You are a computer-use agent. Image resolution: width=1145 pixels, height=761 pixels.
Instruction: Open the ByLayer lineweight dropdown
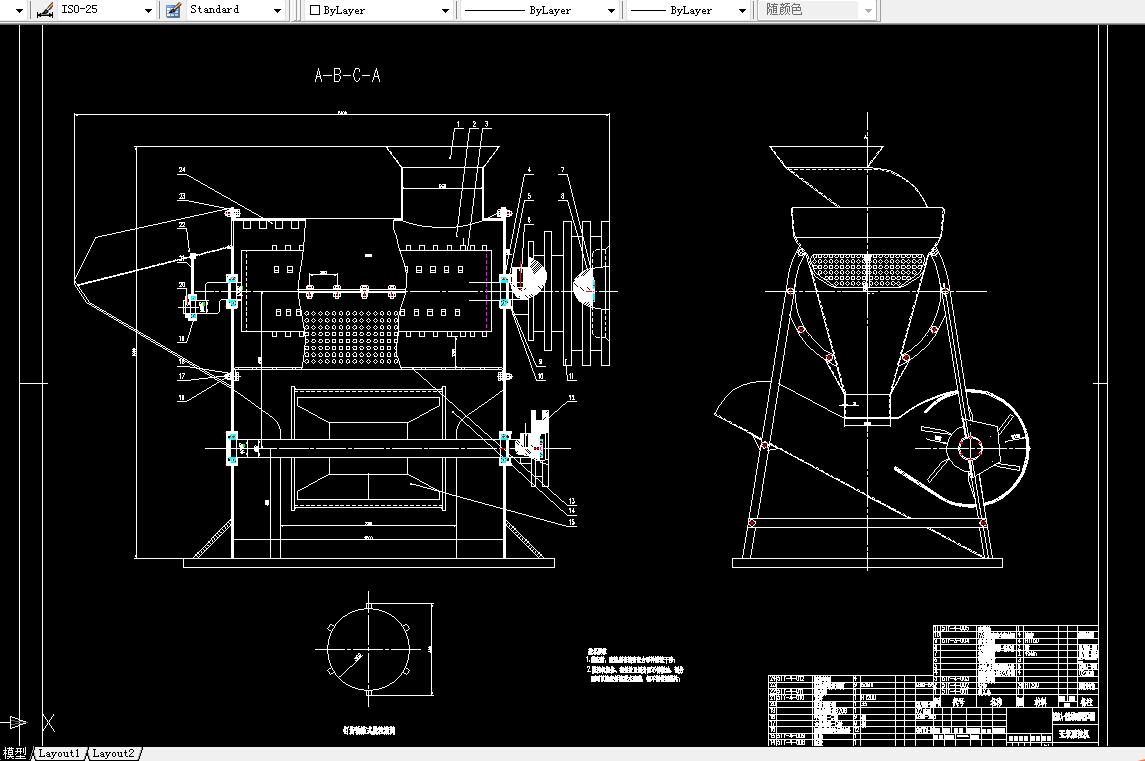pyautogui.click(x=742, y=10)
